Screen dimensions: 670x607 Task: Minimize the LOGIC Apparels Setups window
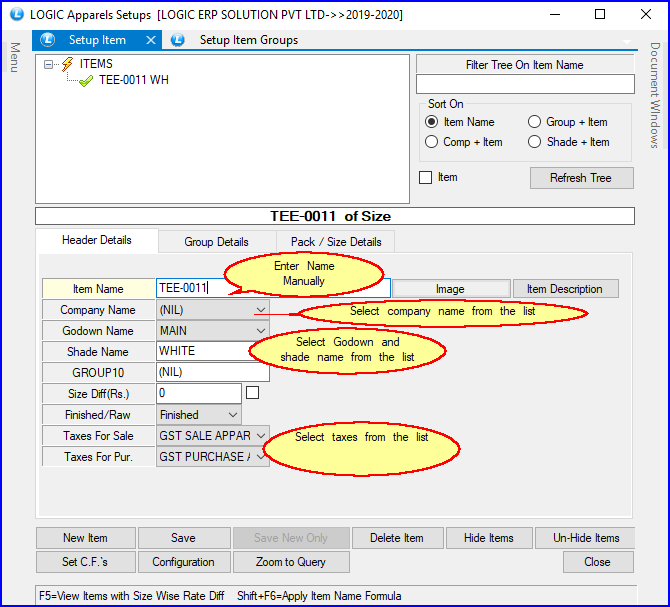[x=555, y=14]
